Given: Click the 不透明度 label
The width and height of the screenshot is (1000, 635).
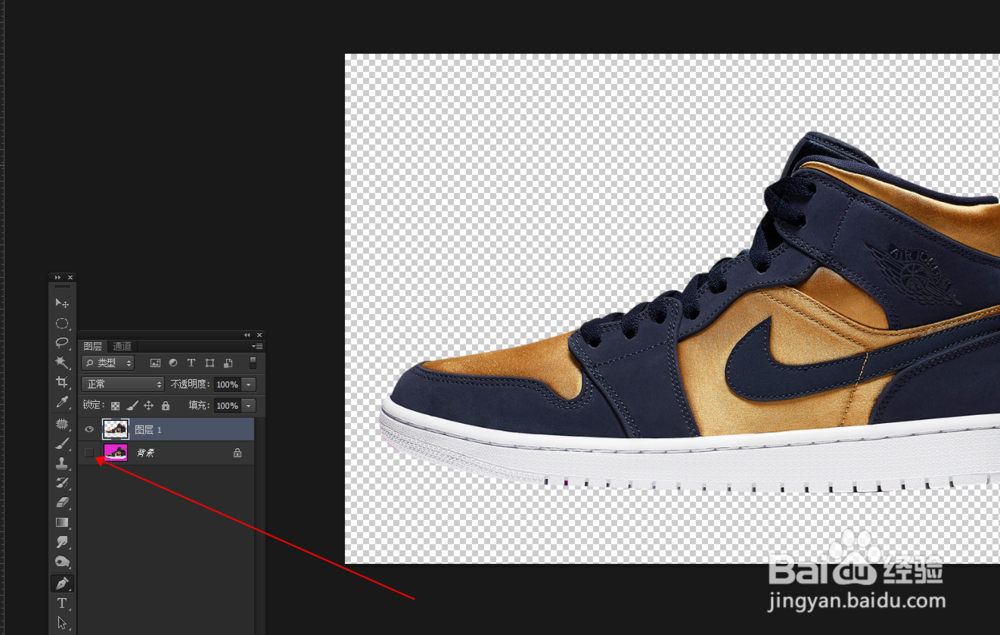Looking at the screenshot, I should 189,384.
